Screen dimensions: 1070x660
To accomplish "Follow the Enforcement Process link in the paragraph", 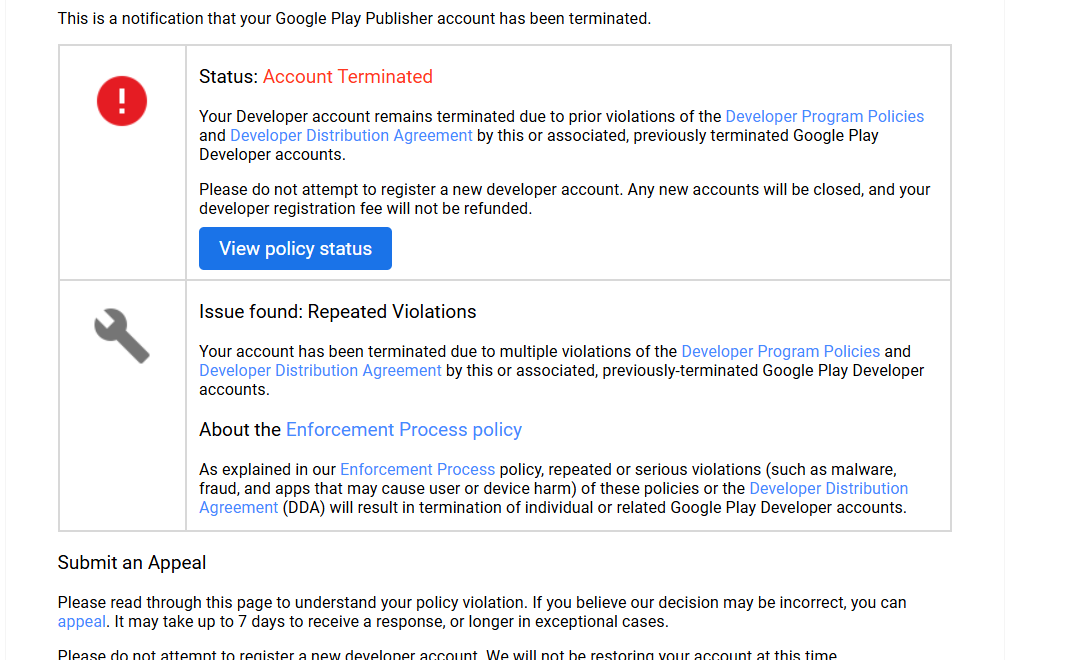I will pyautogui.click(x=418, y=470).
